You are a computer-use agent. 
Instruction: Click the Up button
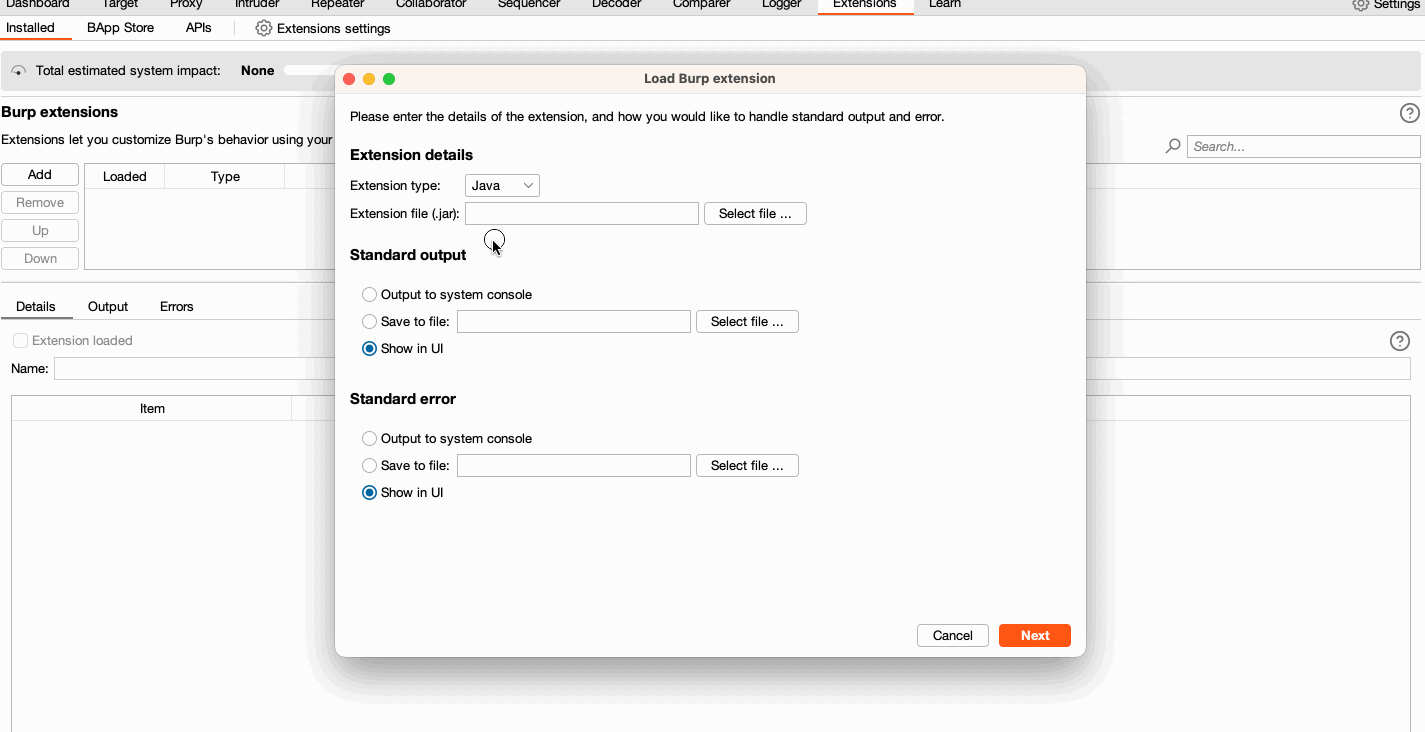tap(40, 231)
